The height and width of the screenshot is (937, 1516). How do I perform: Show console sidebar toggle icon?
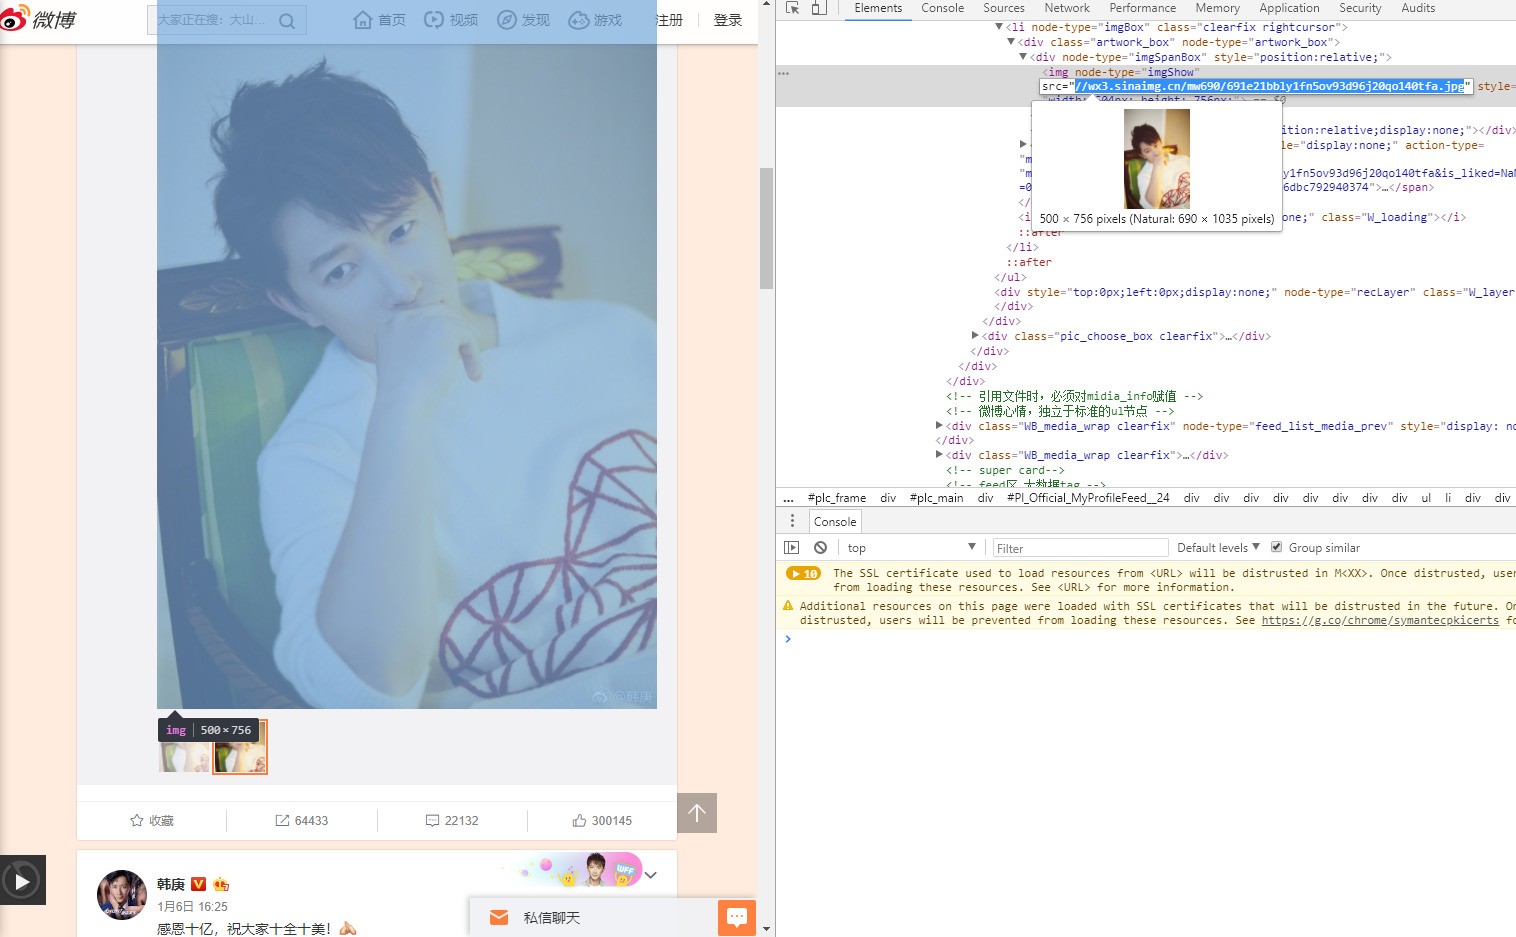[792, 548]
